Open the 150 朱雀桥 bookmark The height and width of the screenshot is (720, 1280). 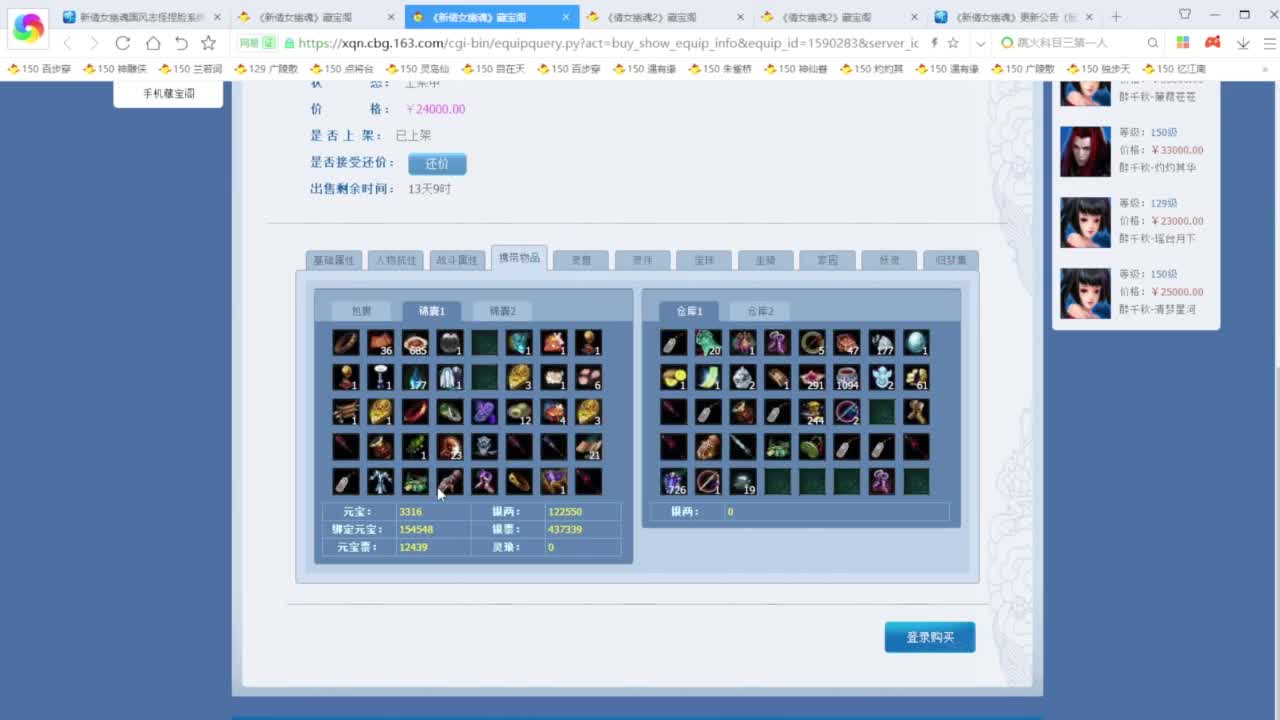720,68
